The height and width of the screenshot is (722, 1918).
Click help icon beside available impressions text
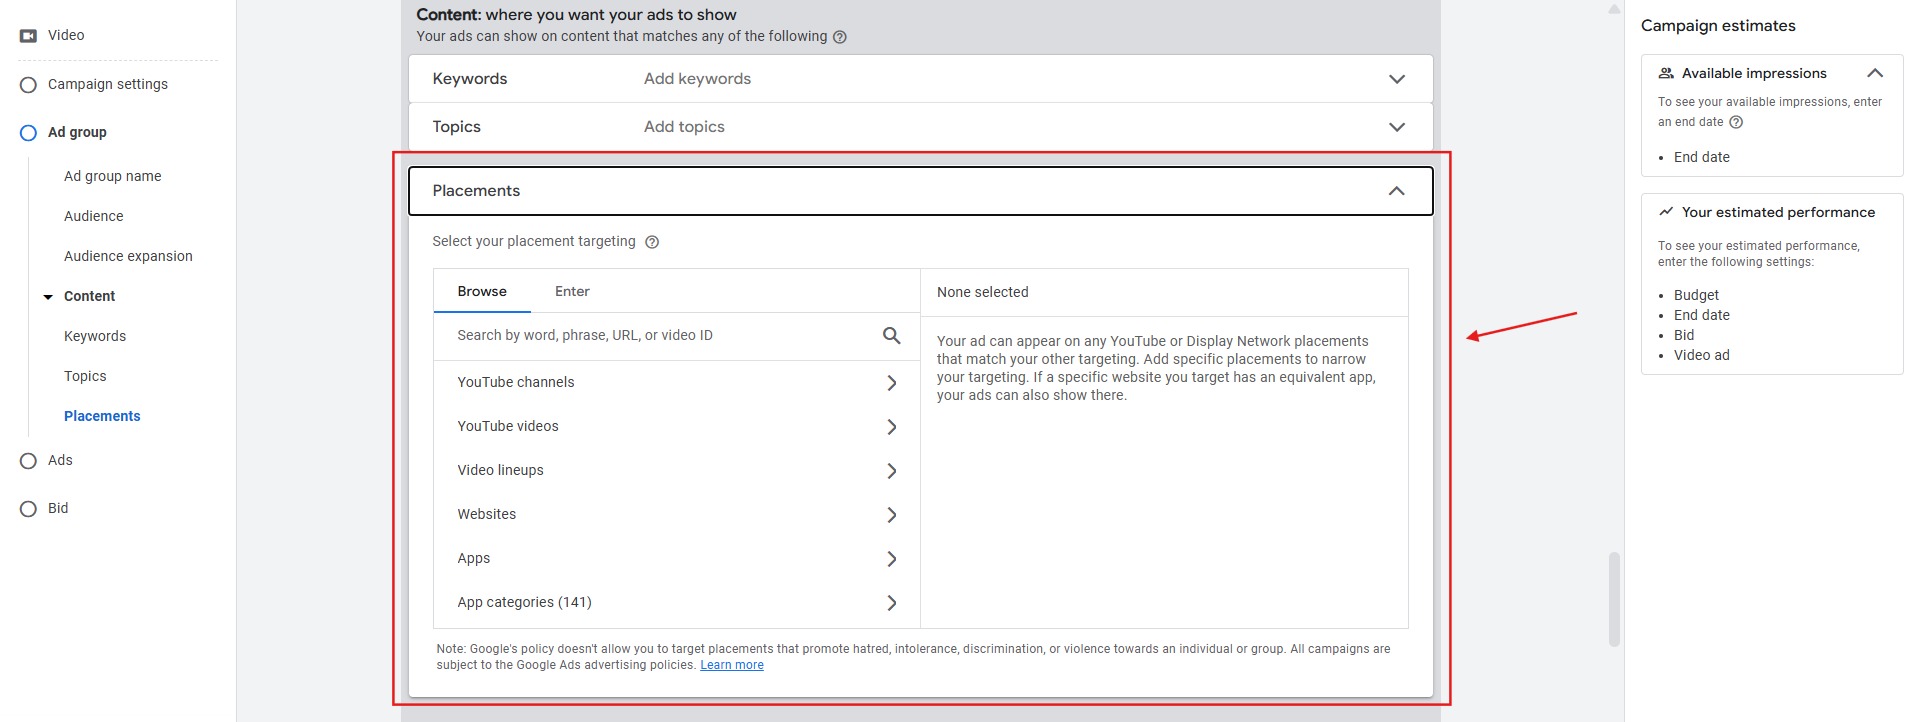tap(1736, 122)
